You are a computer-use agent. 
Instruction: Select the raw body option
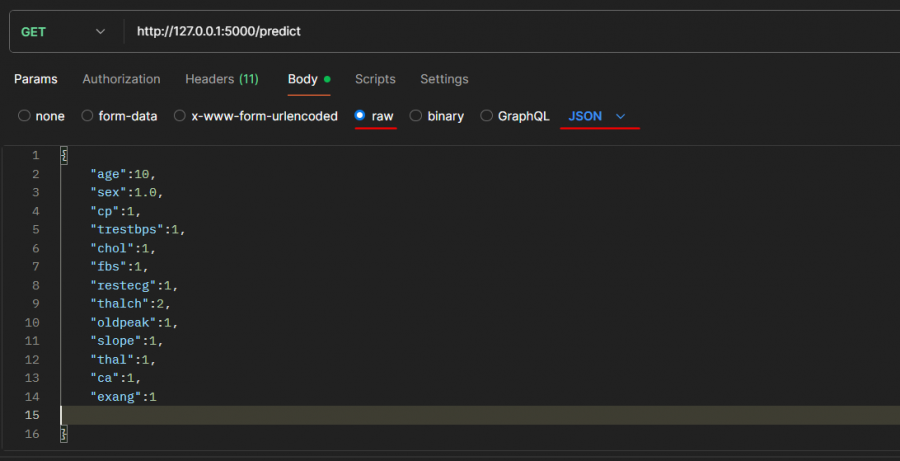(x=361, y=116)
